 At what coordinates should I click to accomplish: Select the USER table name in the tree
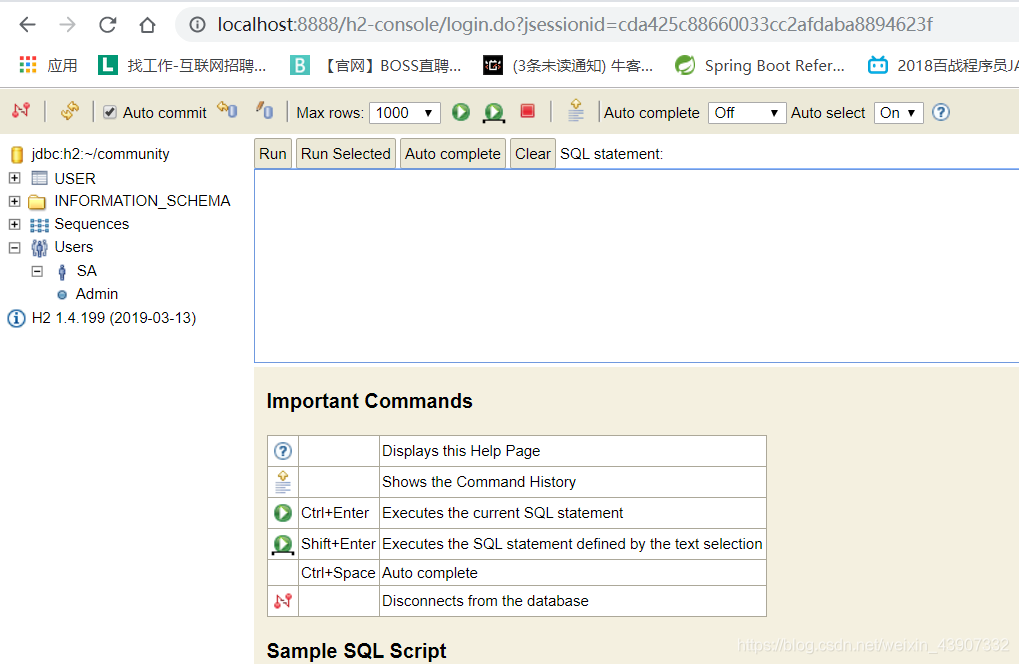(x=75, y=179)
